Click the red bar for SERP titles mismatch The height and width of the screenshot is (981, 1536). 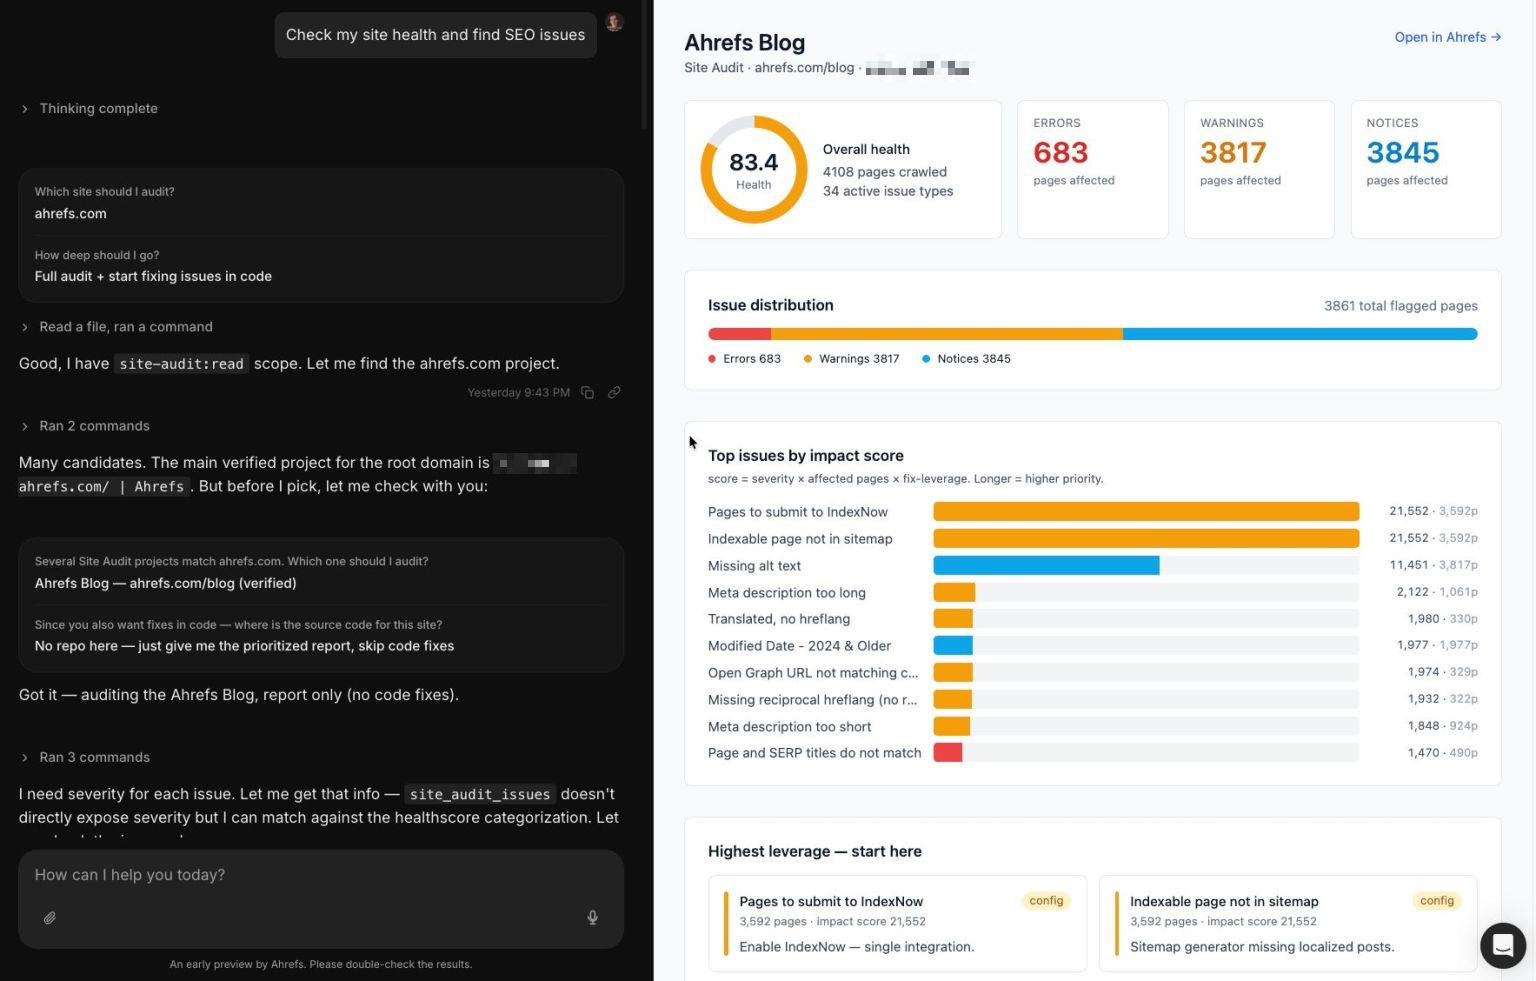pyautogui.click(x=947, y=753)
